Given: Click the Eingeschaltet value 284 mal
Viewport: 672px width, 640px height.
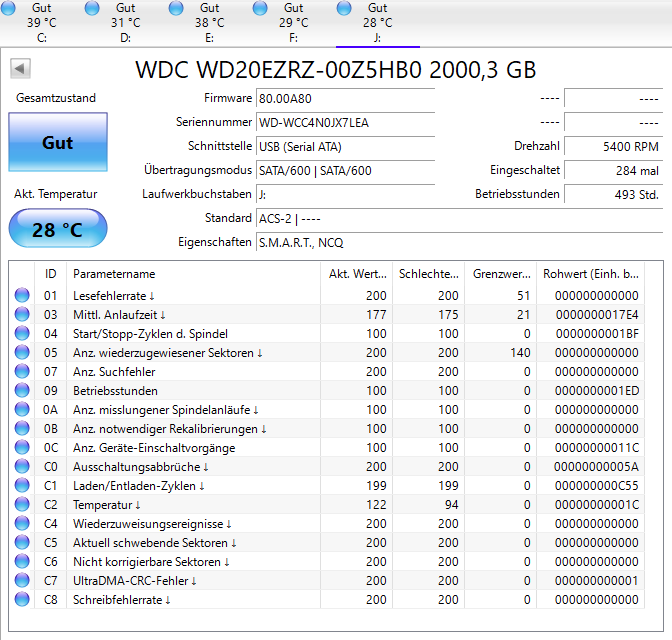Looking at the screenshot, I should tap(613, 171).
